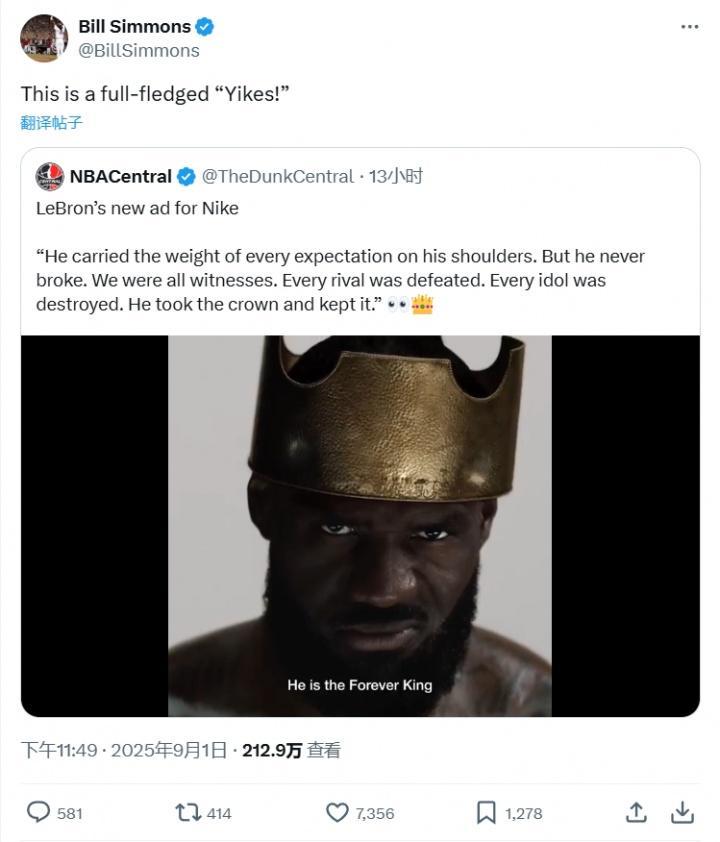
Task: Play the LeBron Nike ad video
Action: [360, 526]
